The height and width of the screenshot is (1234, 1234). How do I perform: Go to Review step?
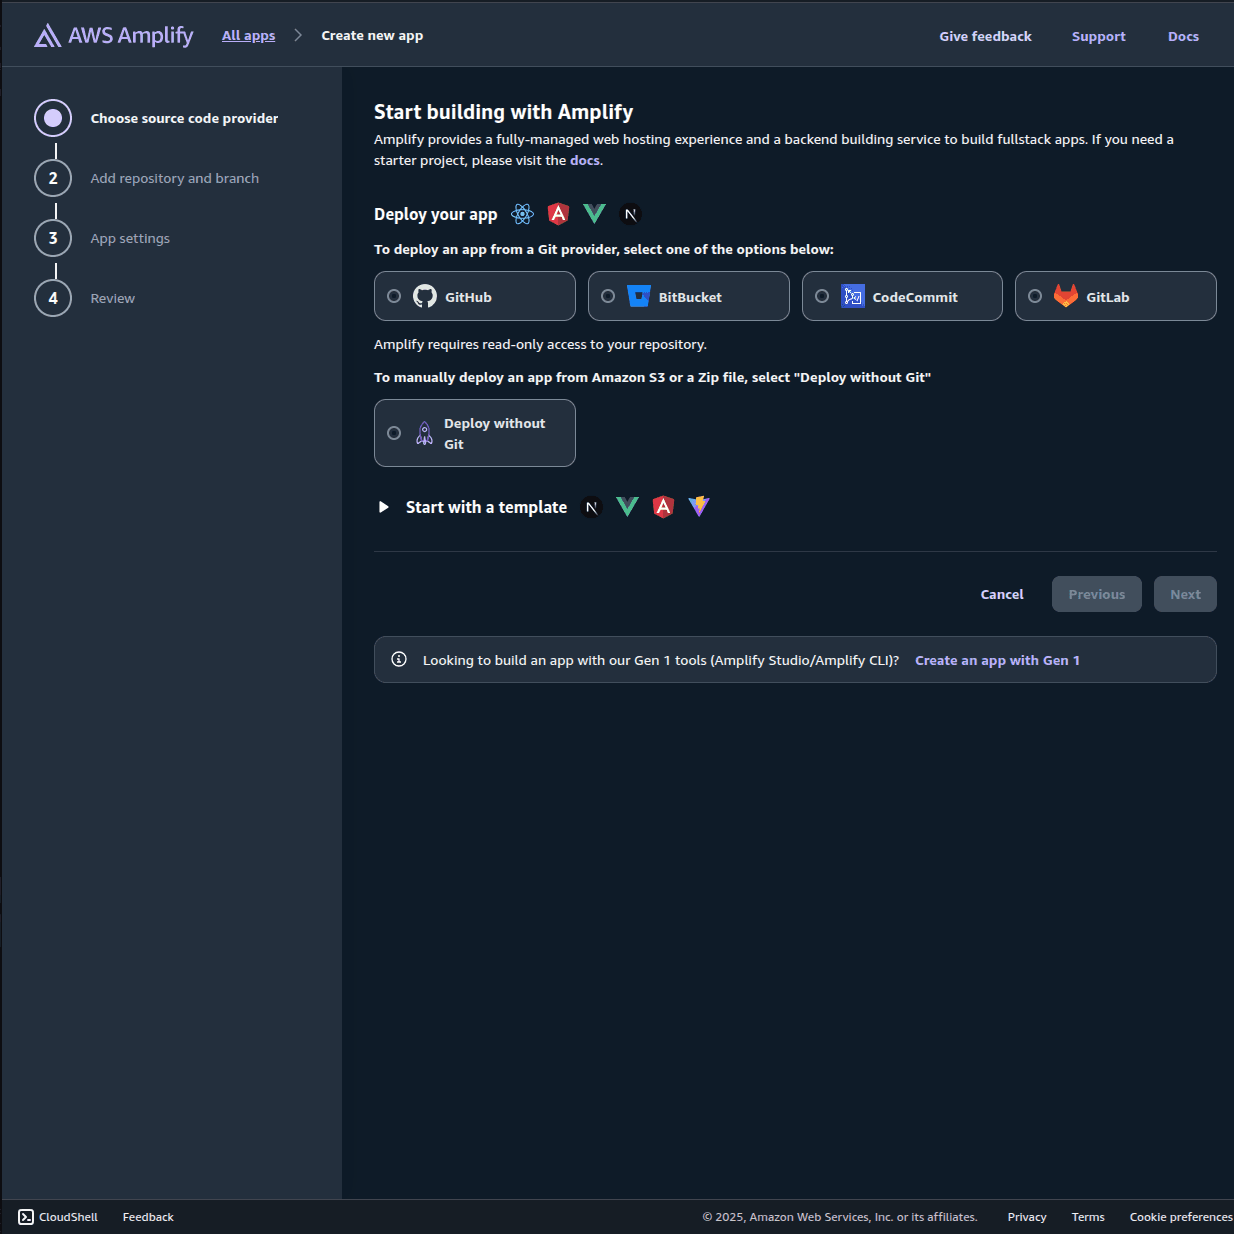tap(85, 298)
